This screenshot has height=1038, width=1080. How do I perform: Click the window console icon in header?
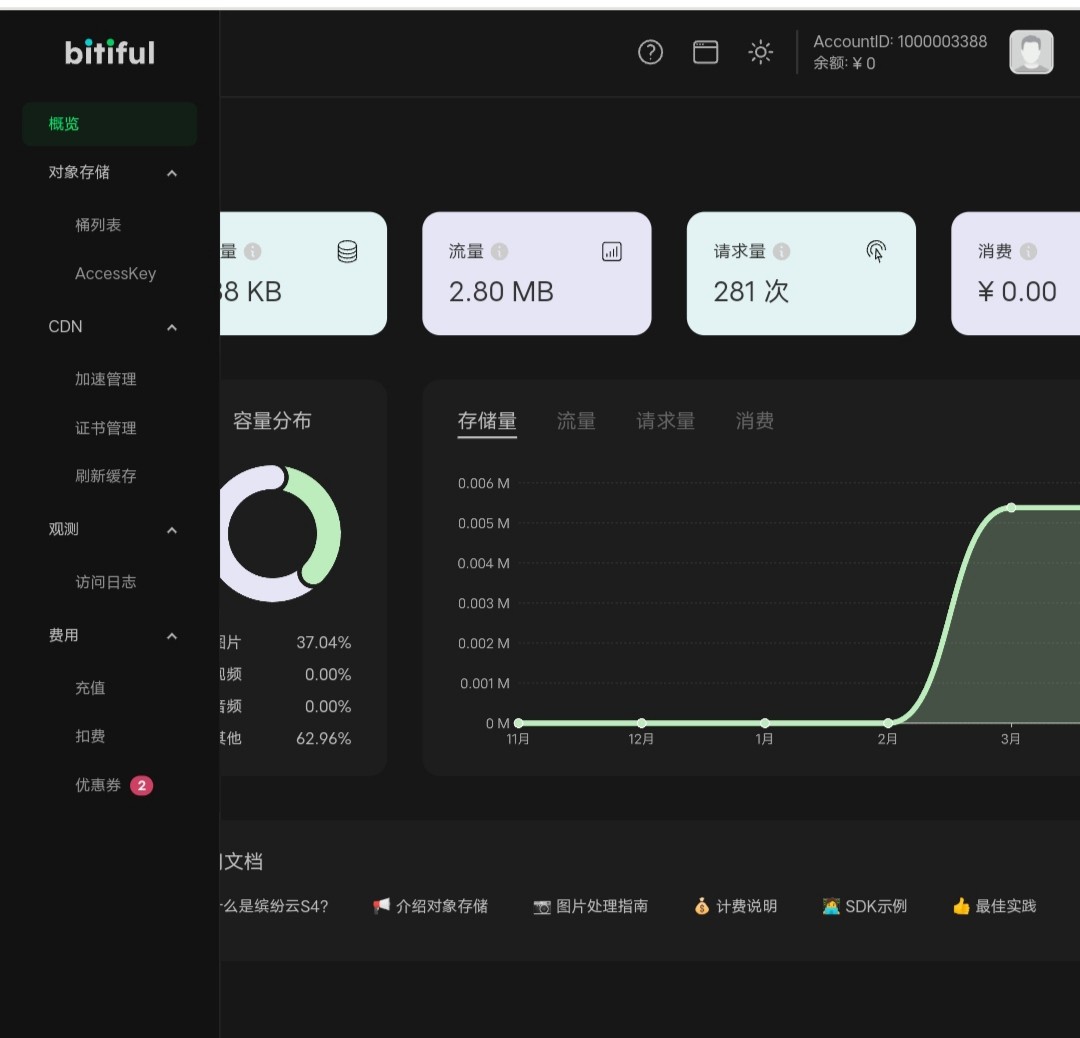[705, 52]
